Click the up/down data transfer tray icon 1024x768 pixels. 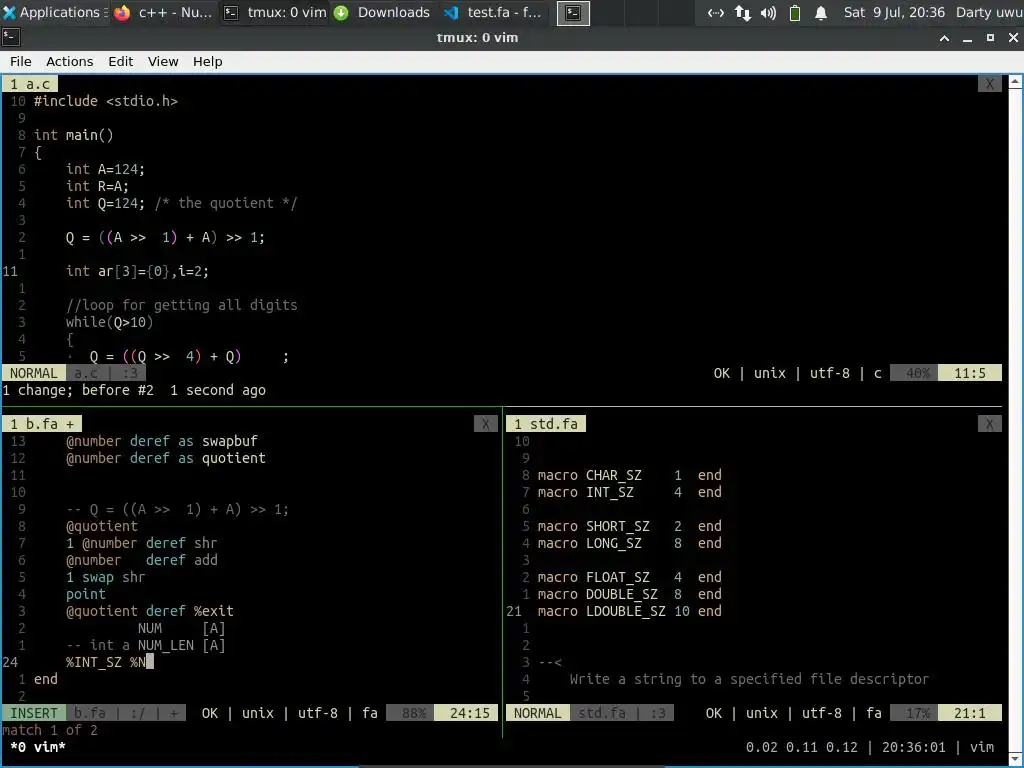tap(743, 12)
